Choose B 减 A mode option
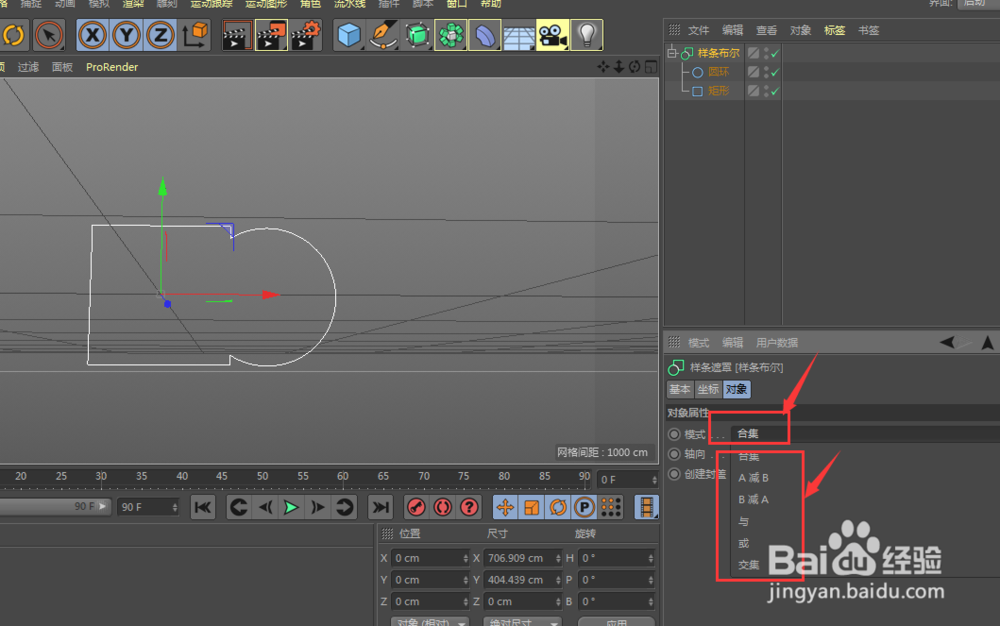The height and width of the screenshot is (626, 1000). pos(753,499)
